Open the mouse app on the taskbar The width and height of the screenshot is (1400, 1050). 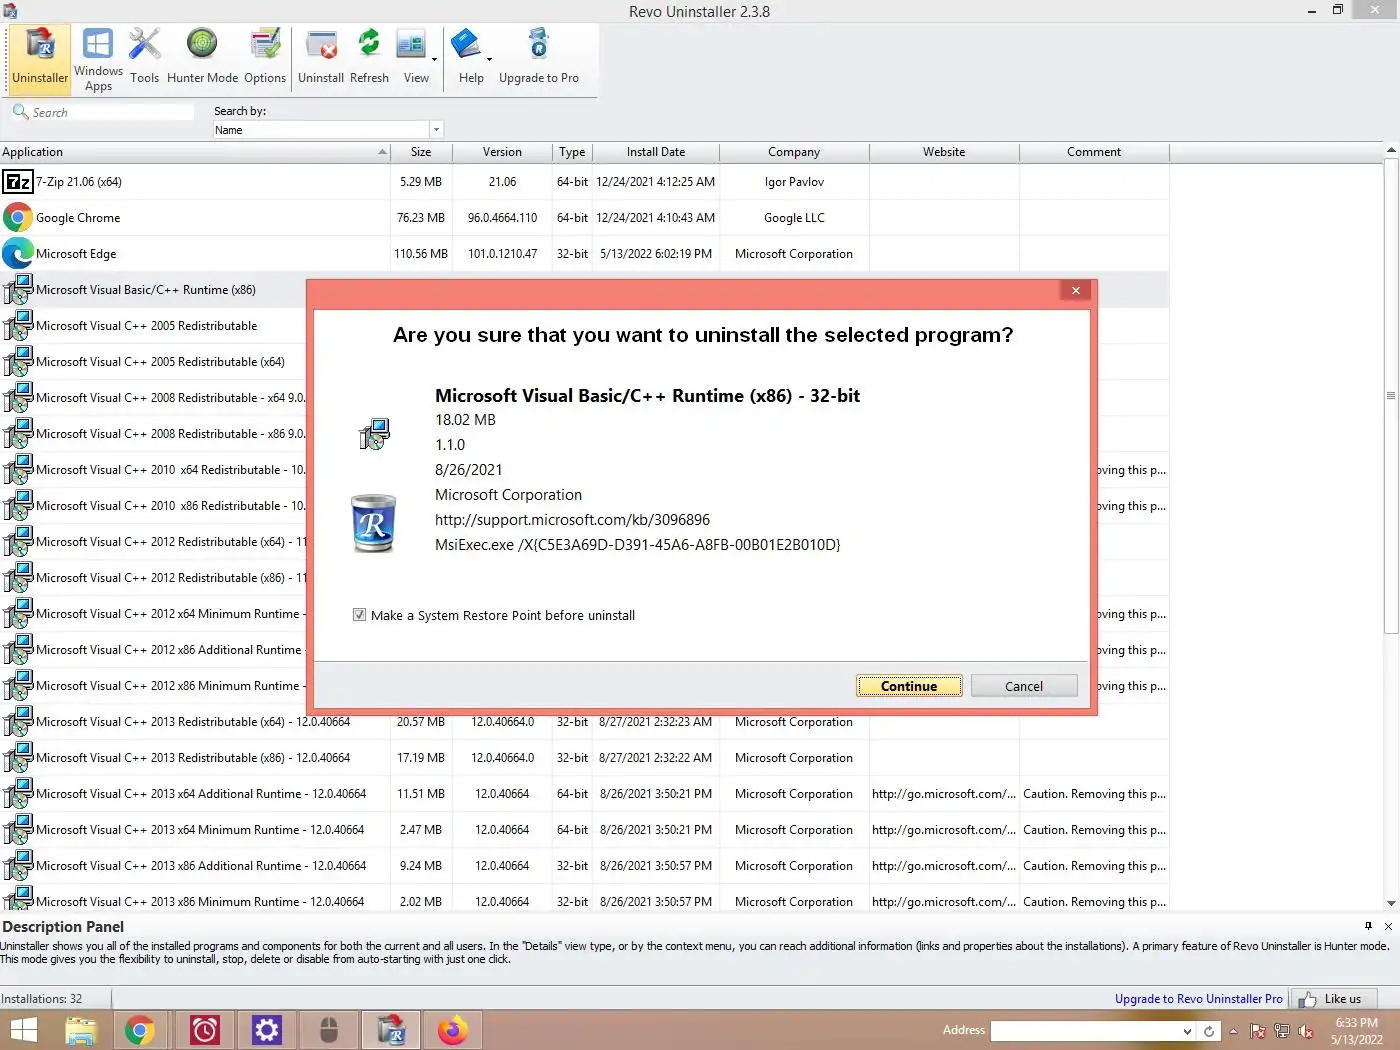[329, 1030]
